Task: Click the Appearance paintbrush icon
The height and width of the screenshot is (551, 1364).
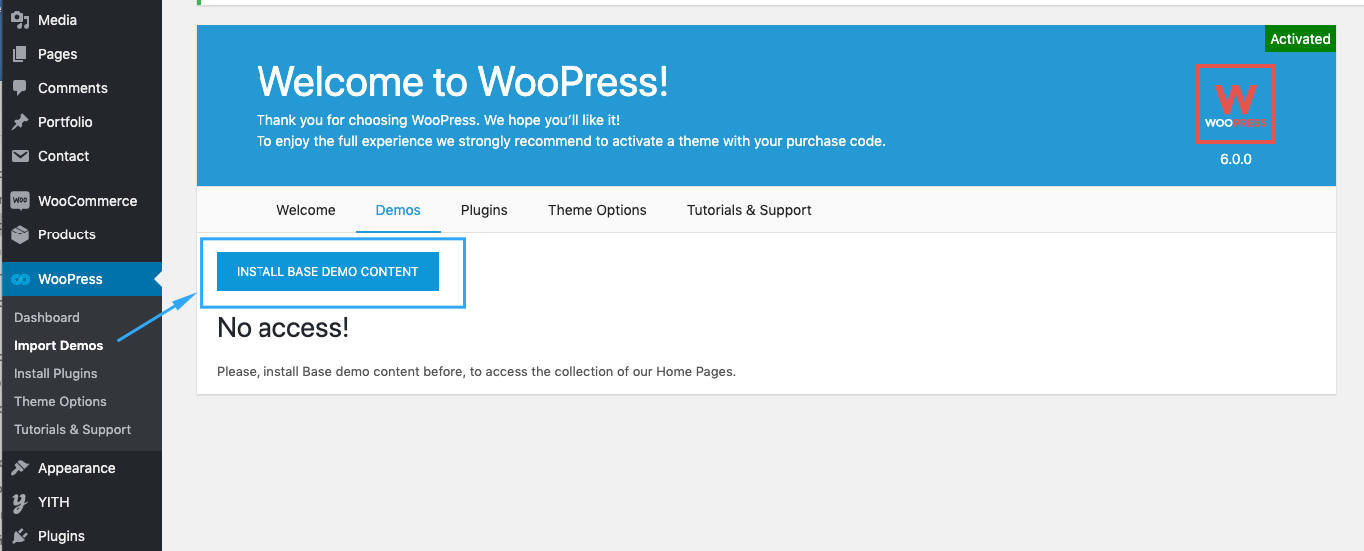Action: click(x=20, y=468)
